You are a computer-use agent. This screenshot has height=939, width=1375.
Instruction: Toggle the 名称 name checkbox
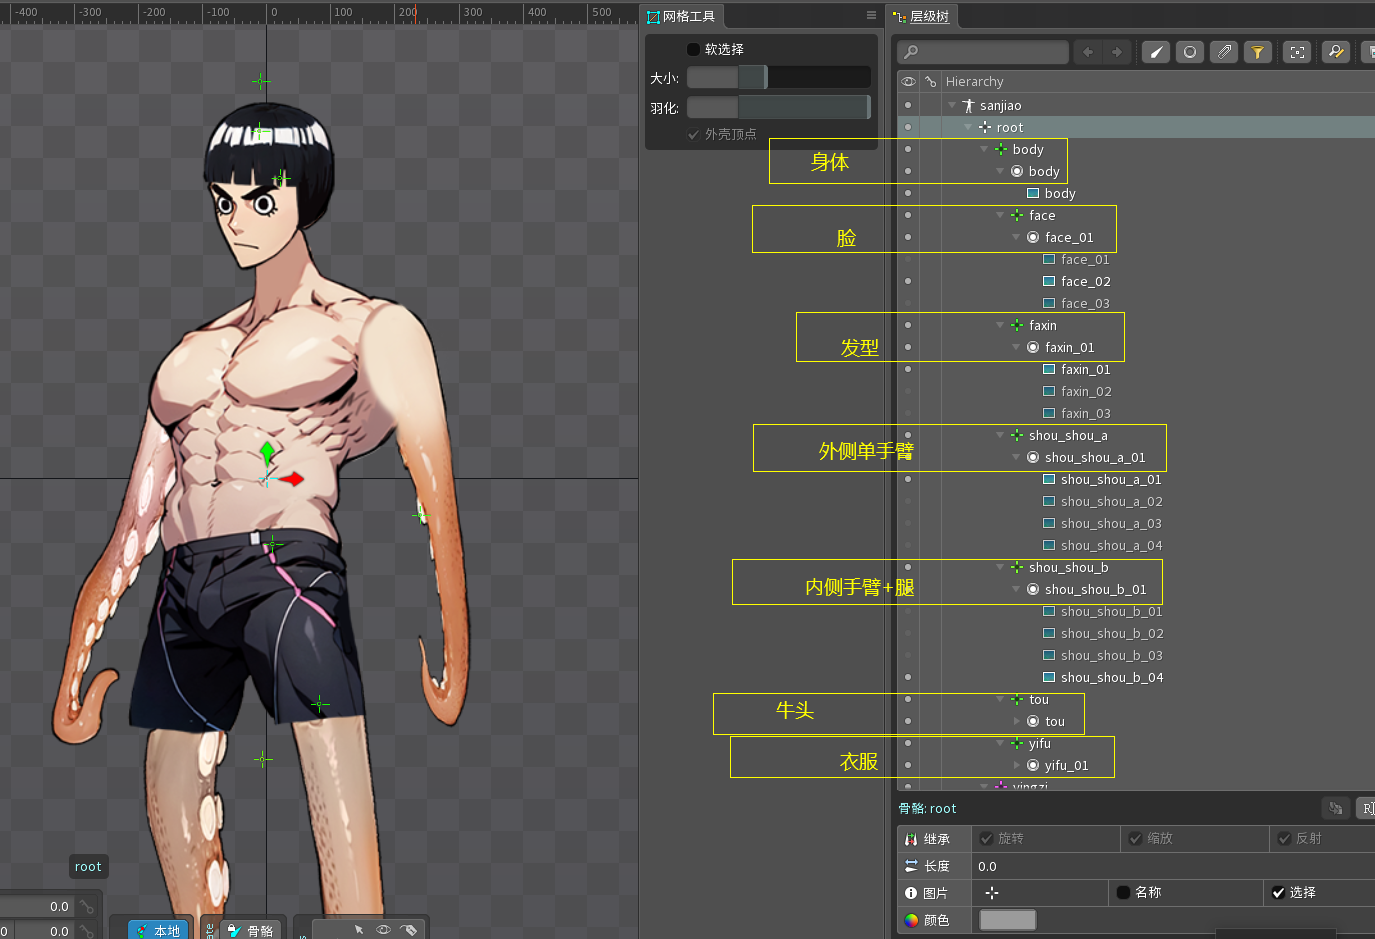(x=1123, y=892)
